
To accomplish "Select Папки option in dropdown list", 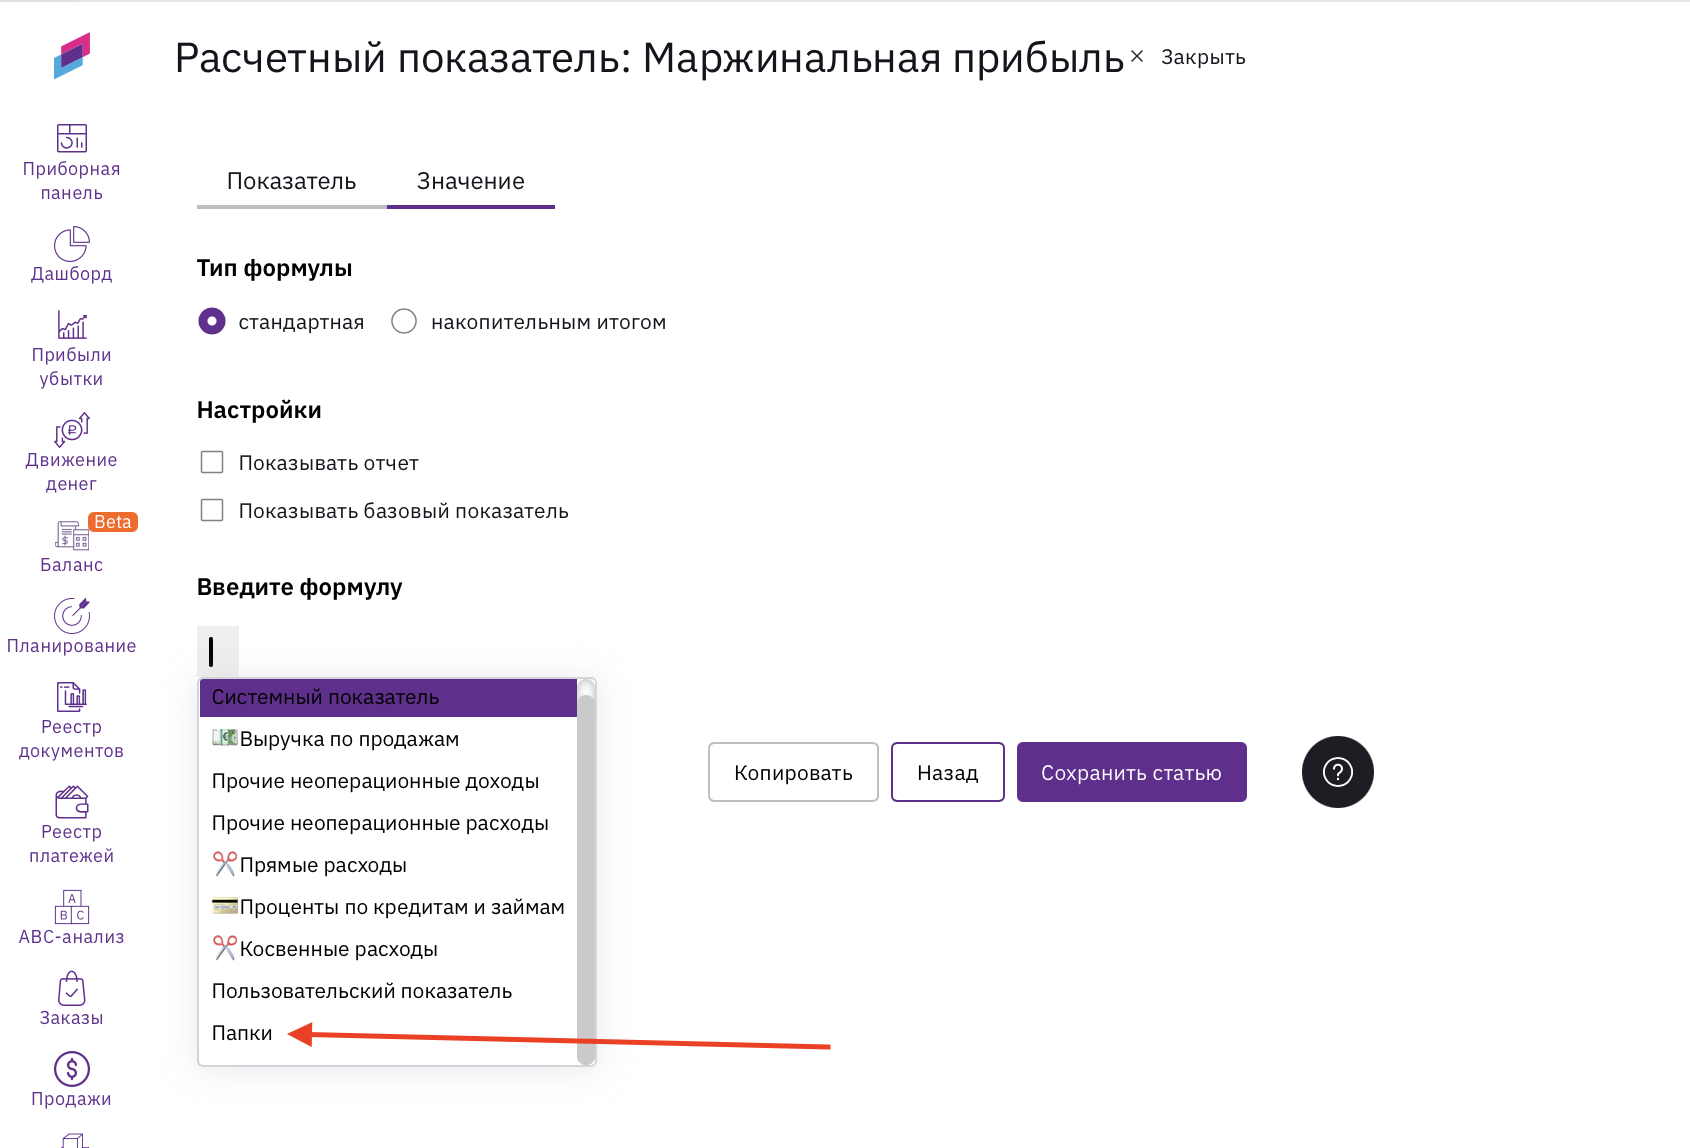I will click(242, 1033).
